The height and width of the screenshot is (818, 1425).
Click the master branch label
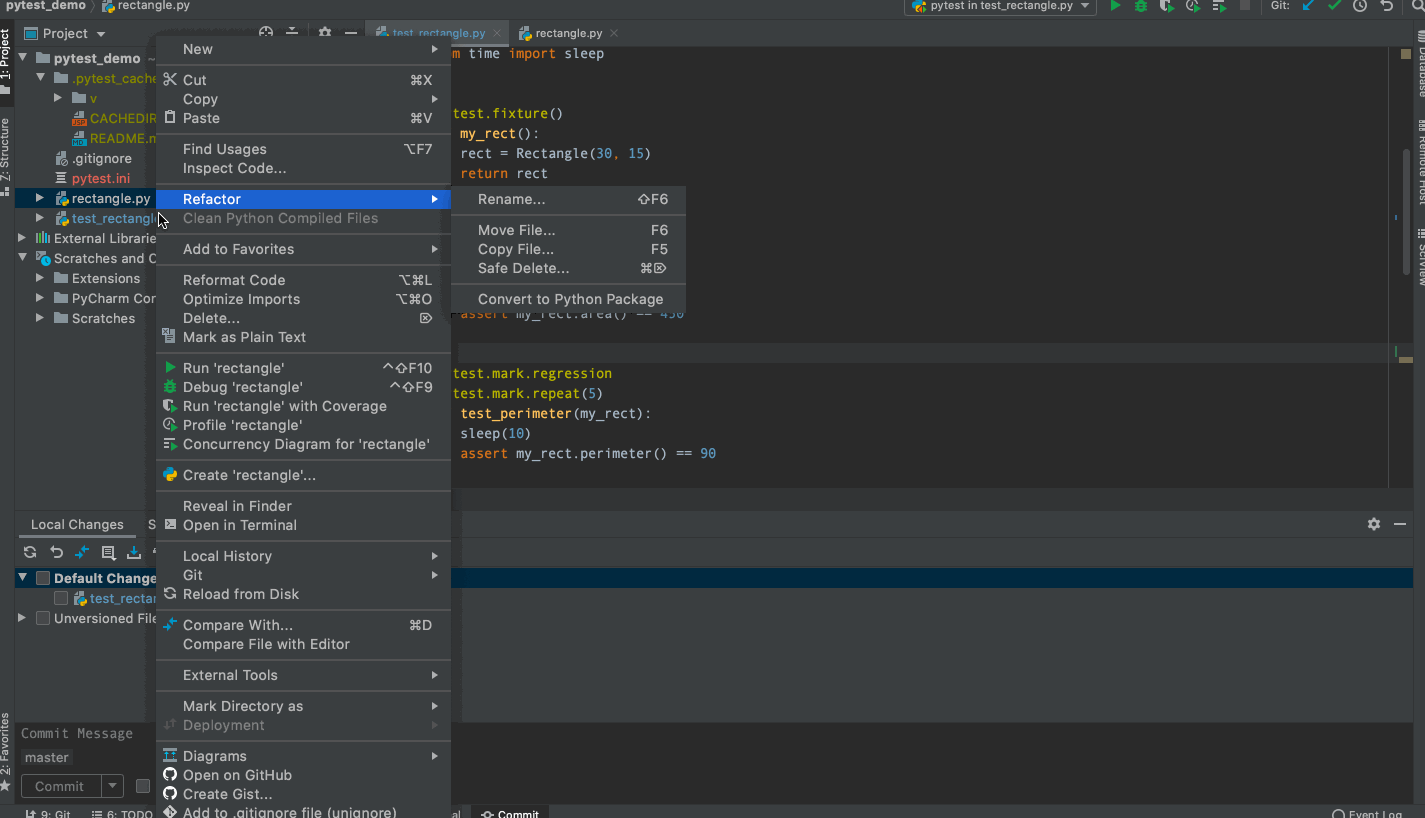(47, 757)
